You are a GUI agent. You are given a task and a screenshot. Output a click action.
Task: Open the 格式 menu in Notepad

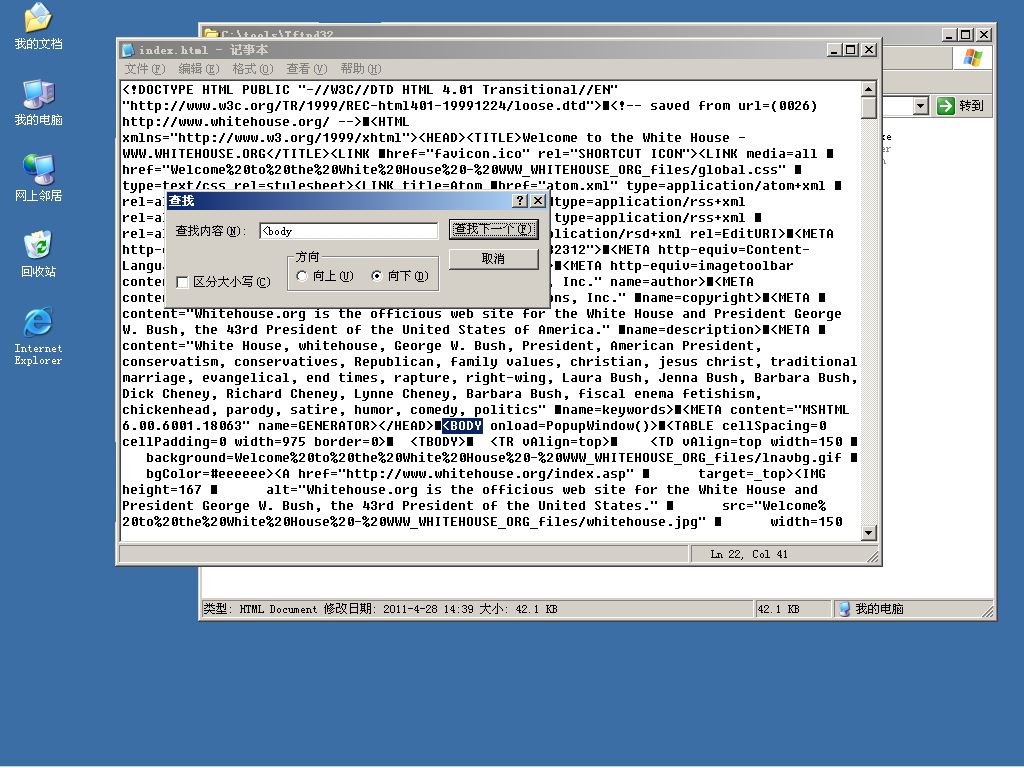(x=252, y=69)
